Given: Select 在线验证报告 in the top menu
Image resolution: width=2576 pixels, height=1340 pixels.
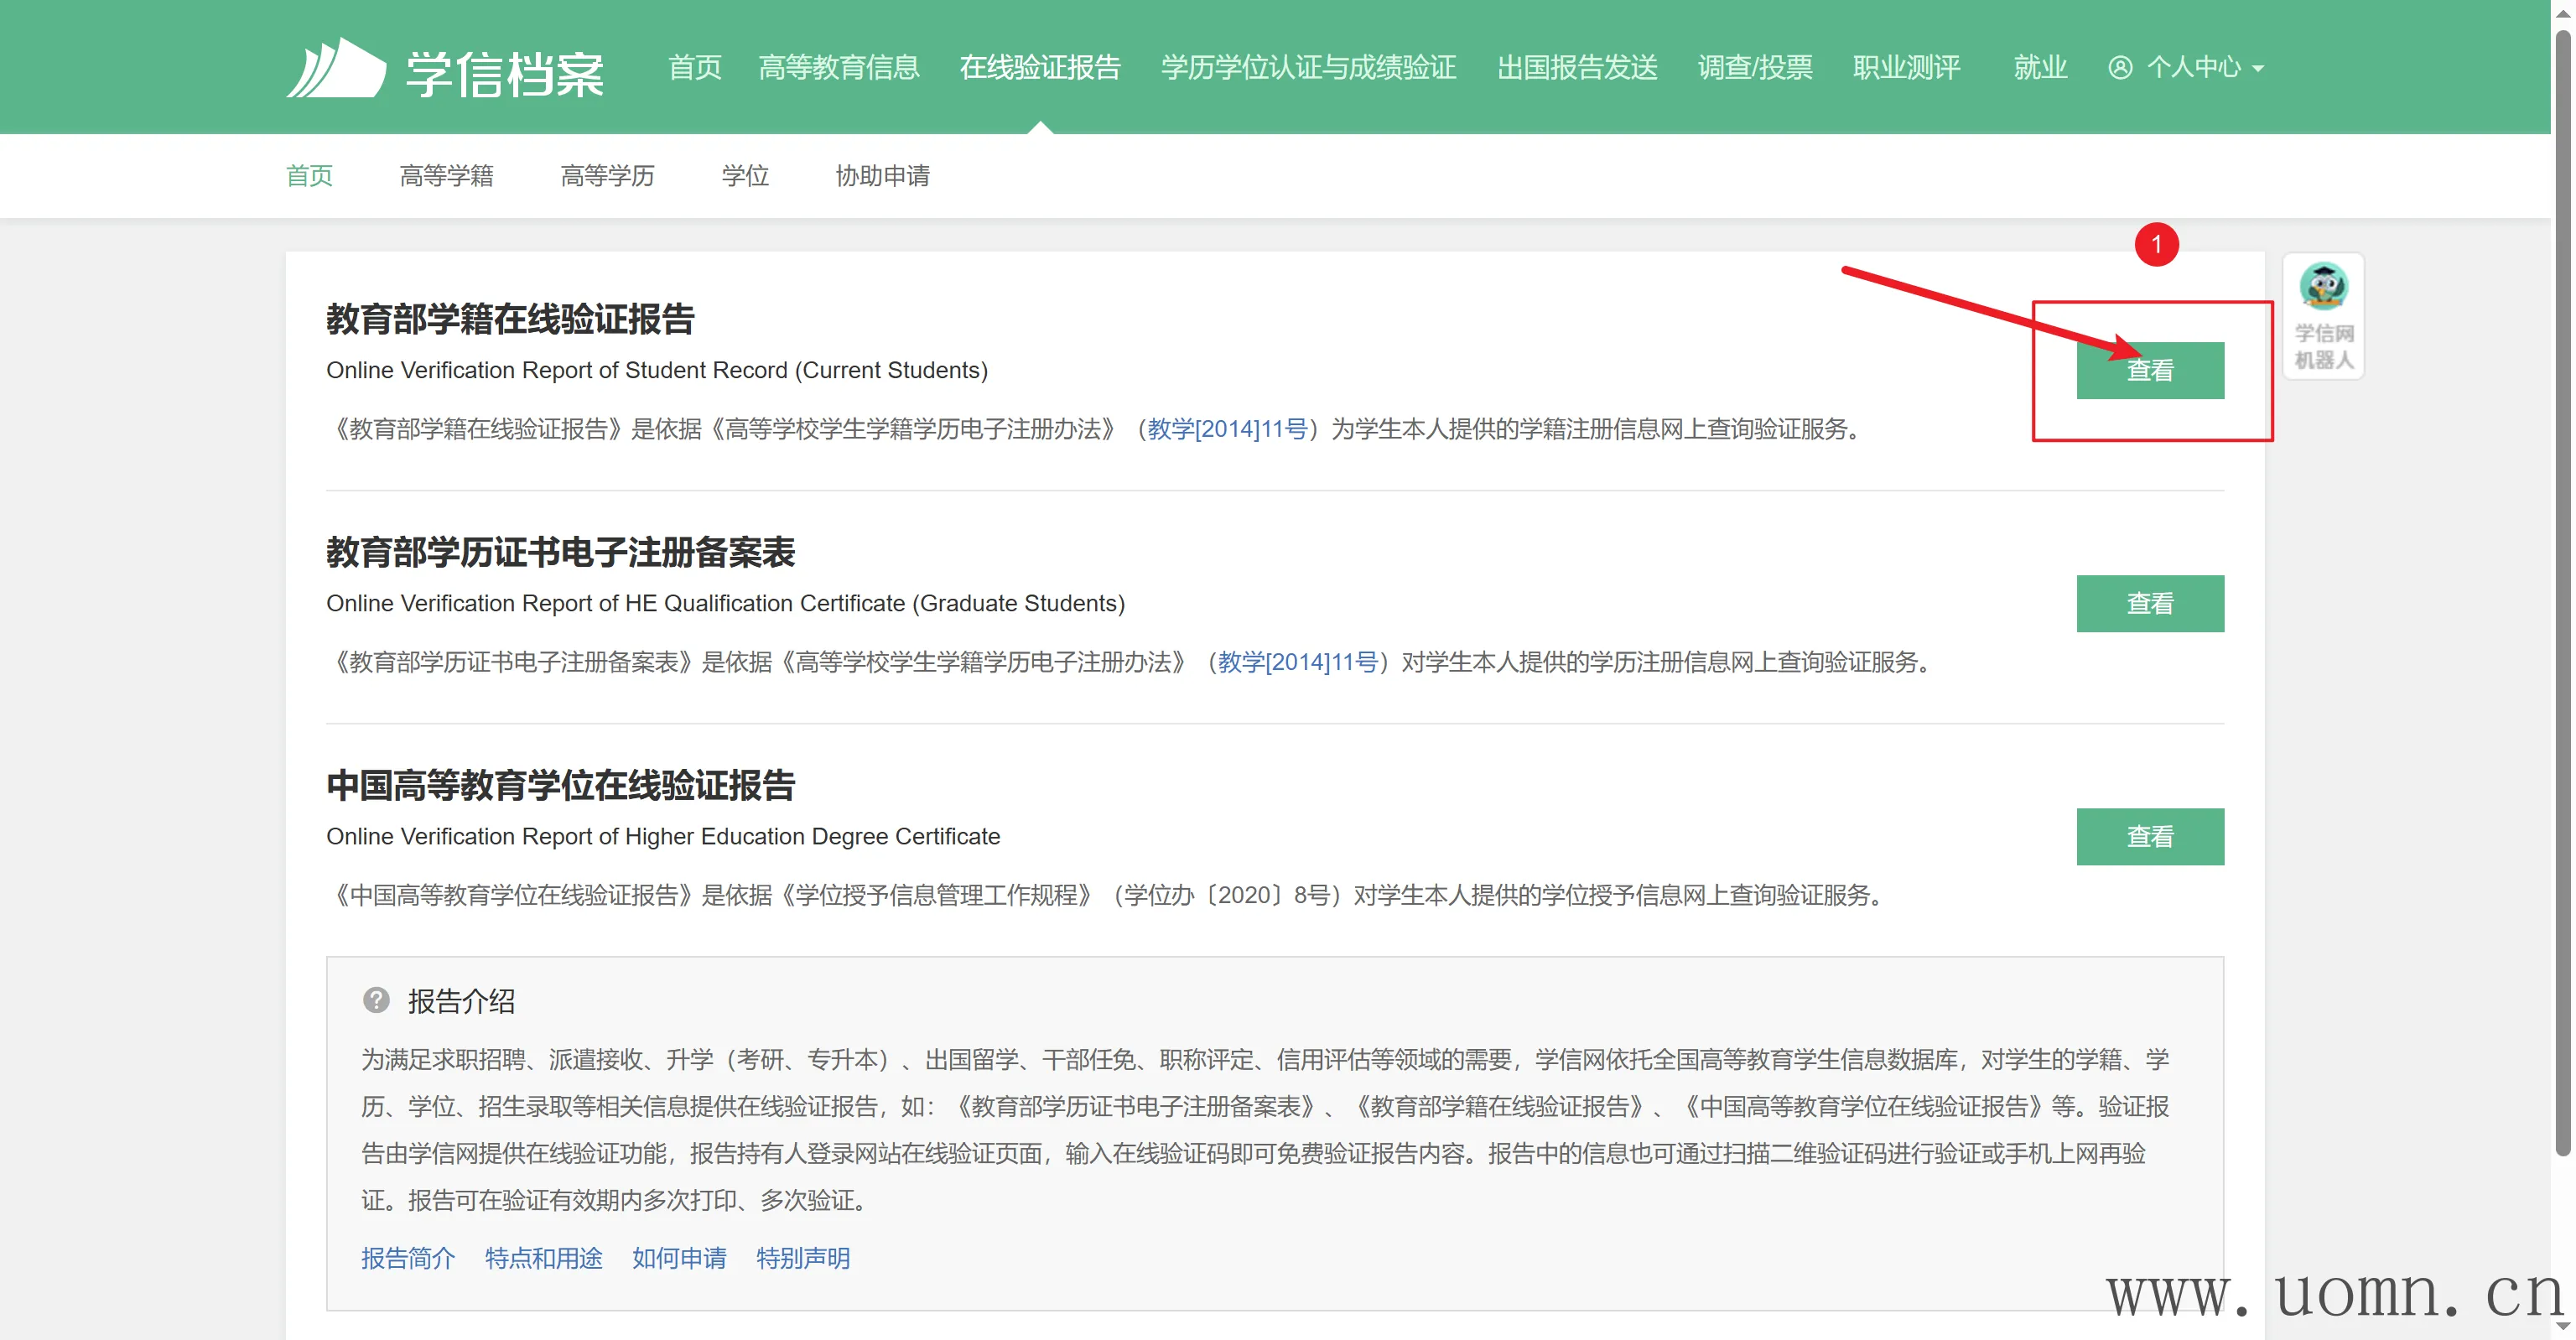Looking at the screenshot, I should click(1040, 67).
